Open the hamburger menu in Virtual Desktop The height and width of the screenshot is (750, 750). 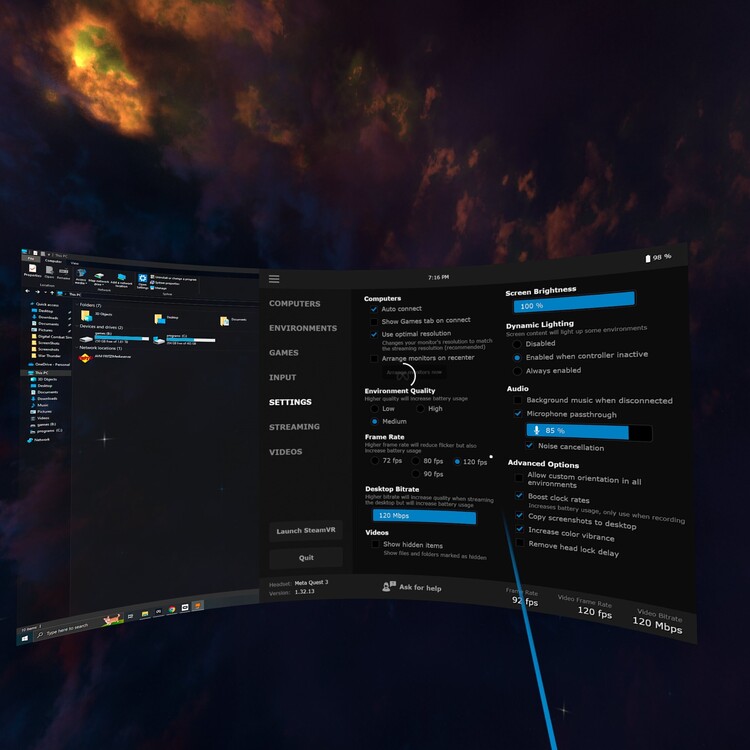pyautogui.click(x=274, y=279)
